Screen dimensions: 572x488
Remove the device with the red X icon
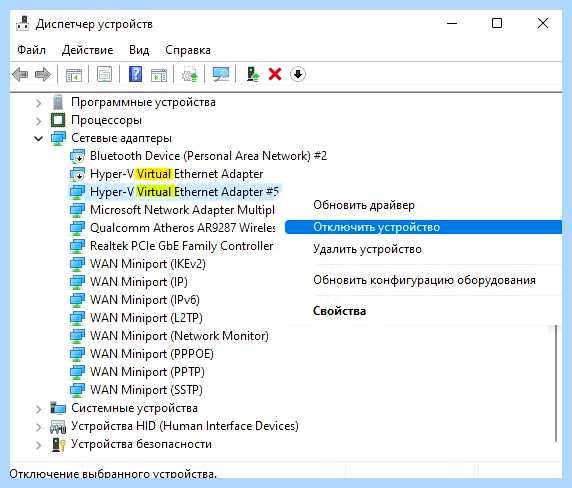point(275,74)
